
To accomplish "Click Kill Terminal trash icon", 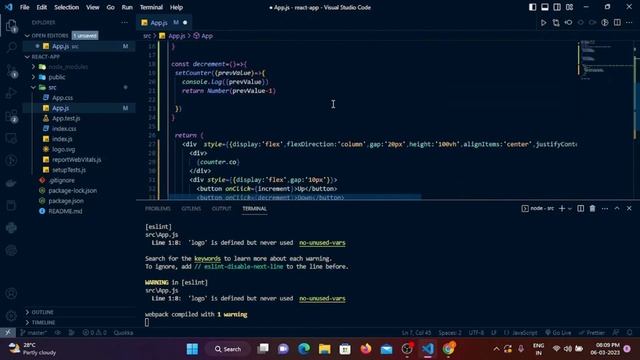I will click(592, 209).
